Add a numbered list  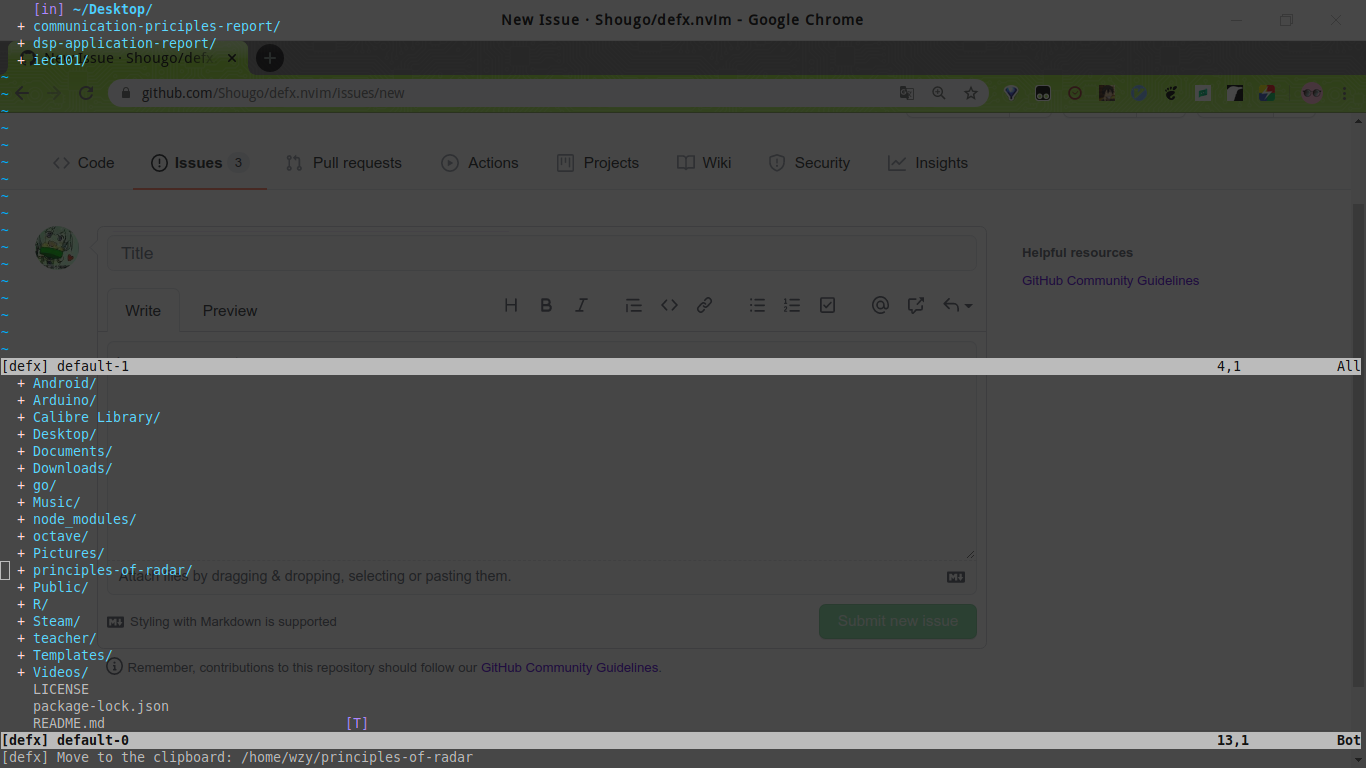(792, 305)
